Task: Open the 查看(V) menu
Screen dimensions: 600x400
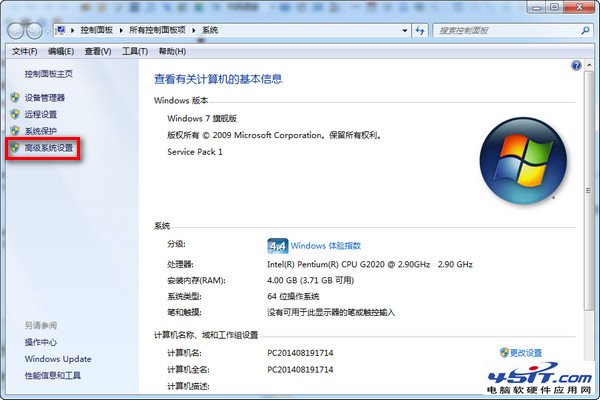Action: pyautogui.click(x=98, y=51)
